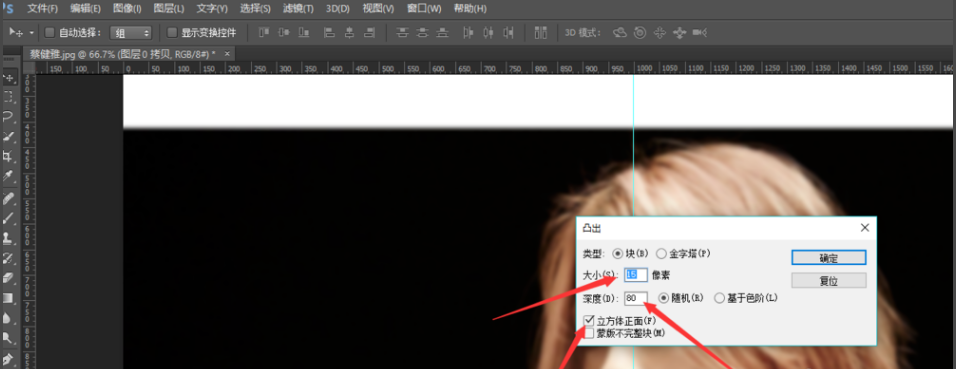The width and height of the screenshot is (956, 369).
Task: Close the 蔡健雅.jpg document tab
Action: (227, 54)
